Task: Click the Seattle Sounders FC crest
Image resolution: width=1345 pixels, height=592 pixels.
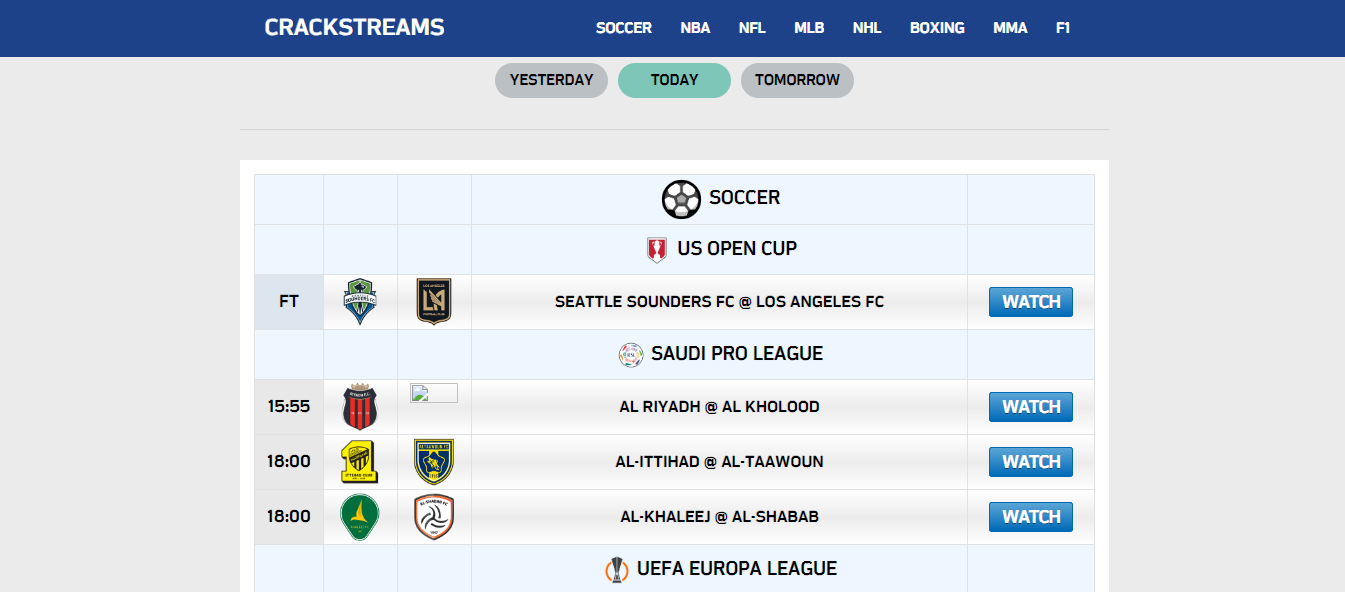Action: [x=360, y=301]
